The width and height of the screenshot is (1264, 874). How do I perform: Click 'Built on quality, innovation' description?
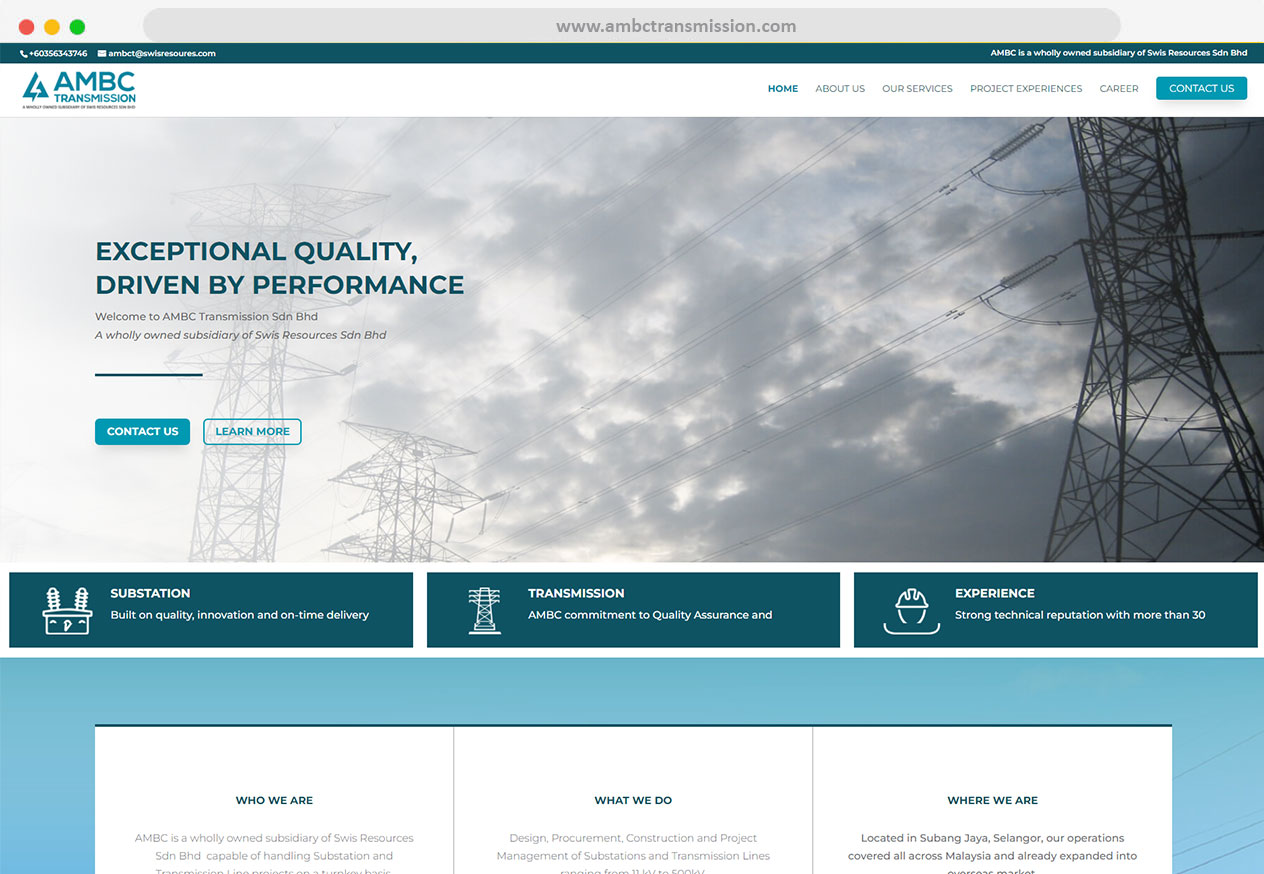click(240, 615)
